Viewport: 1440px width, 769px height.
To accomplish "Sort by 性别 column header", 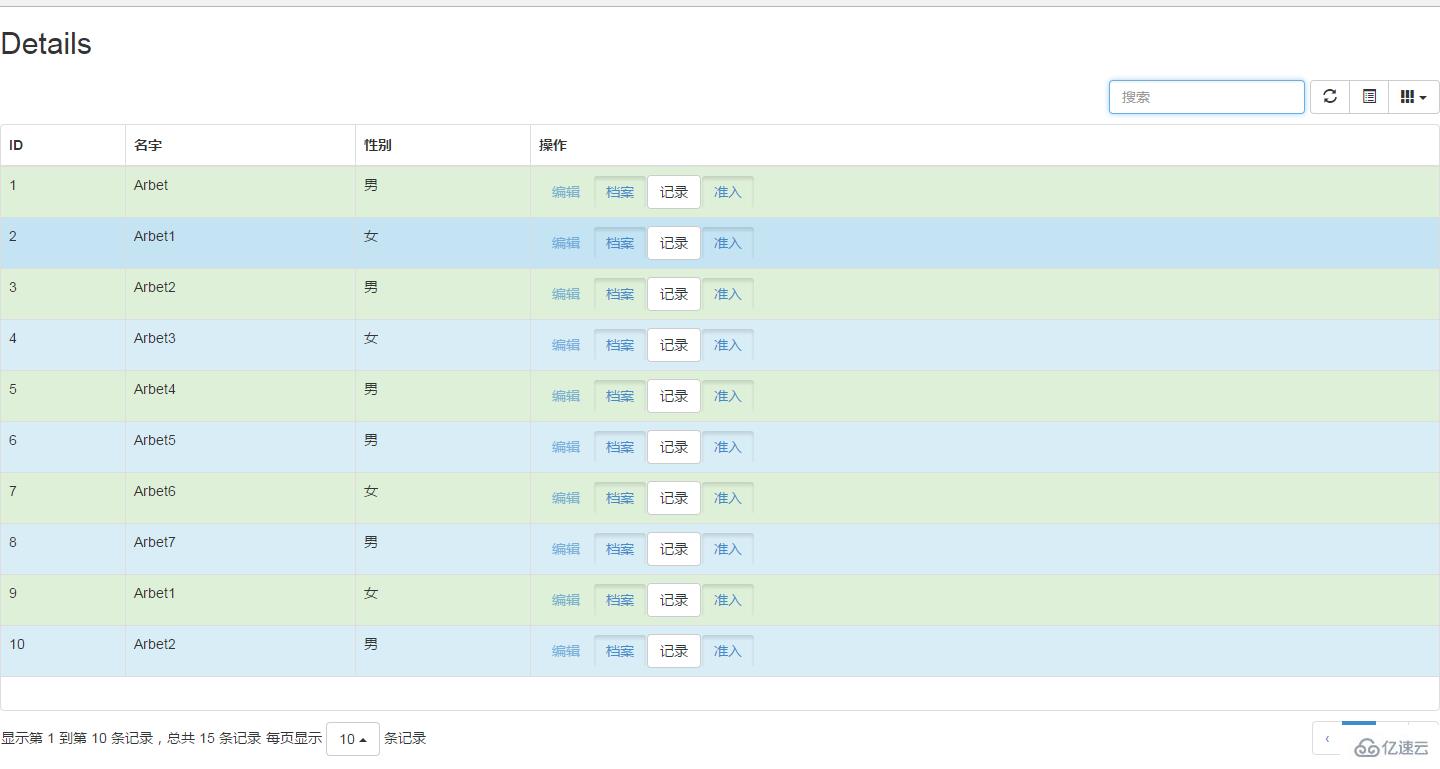I will coord(443,145).
